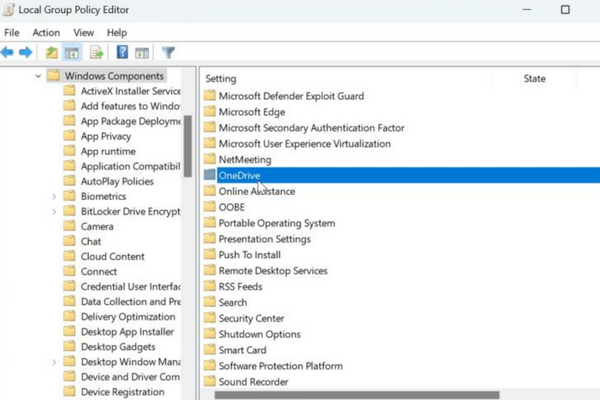Select Push To Install folder
This screenshot has height=400, width=600.
[x=249, y=255]
